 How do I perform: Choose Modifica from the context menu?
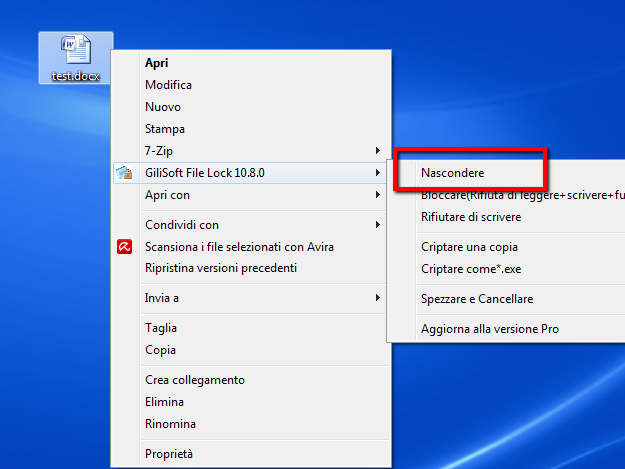coord(168,85)
